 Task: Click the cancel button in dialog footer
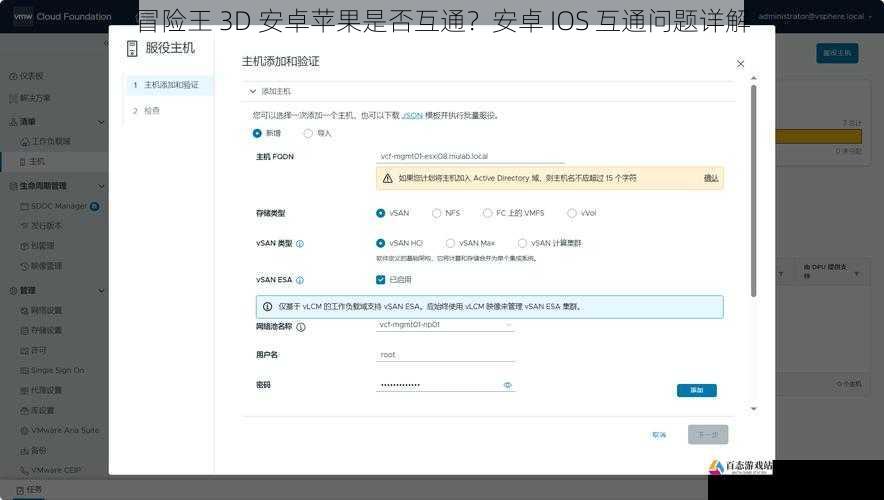click(659, 435)
